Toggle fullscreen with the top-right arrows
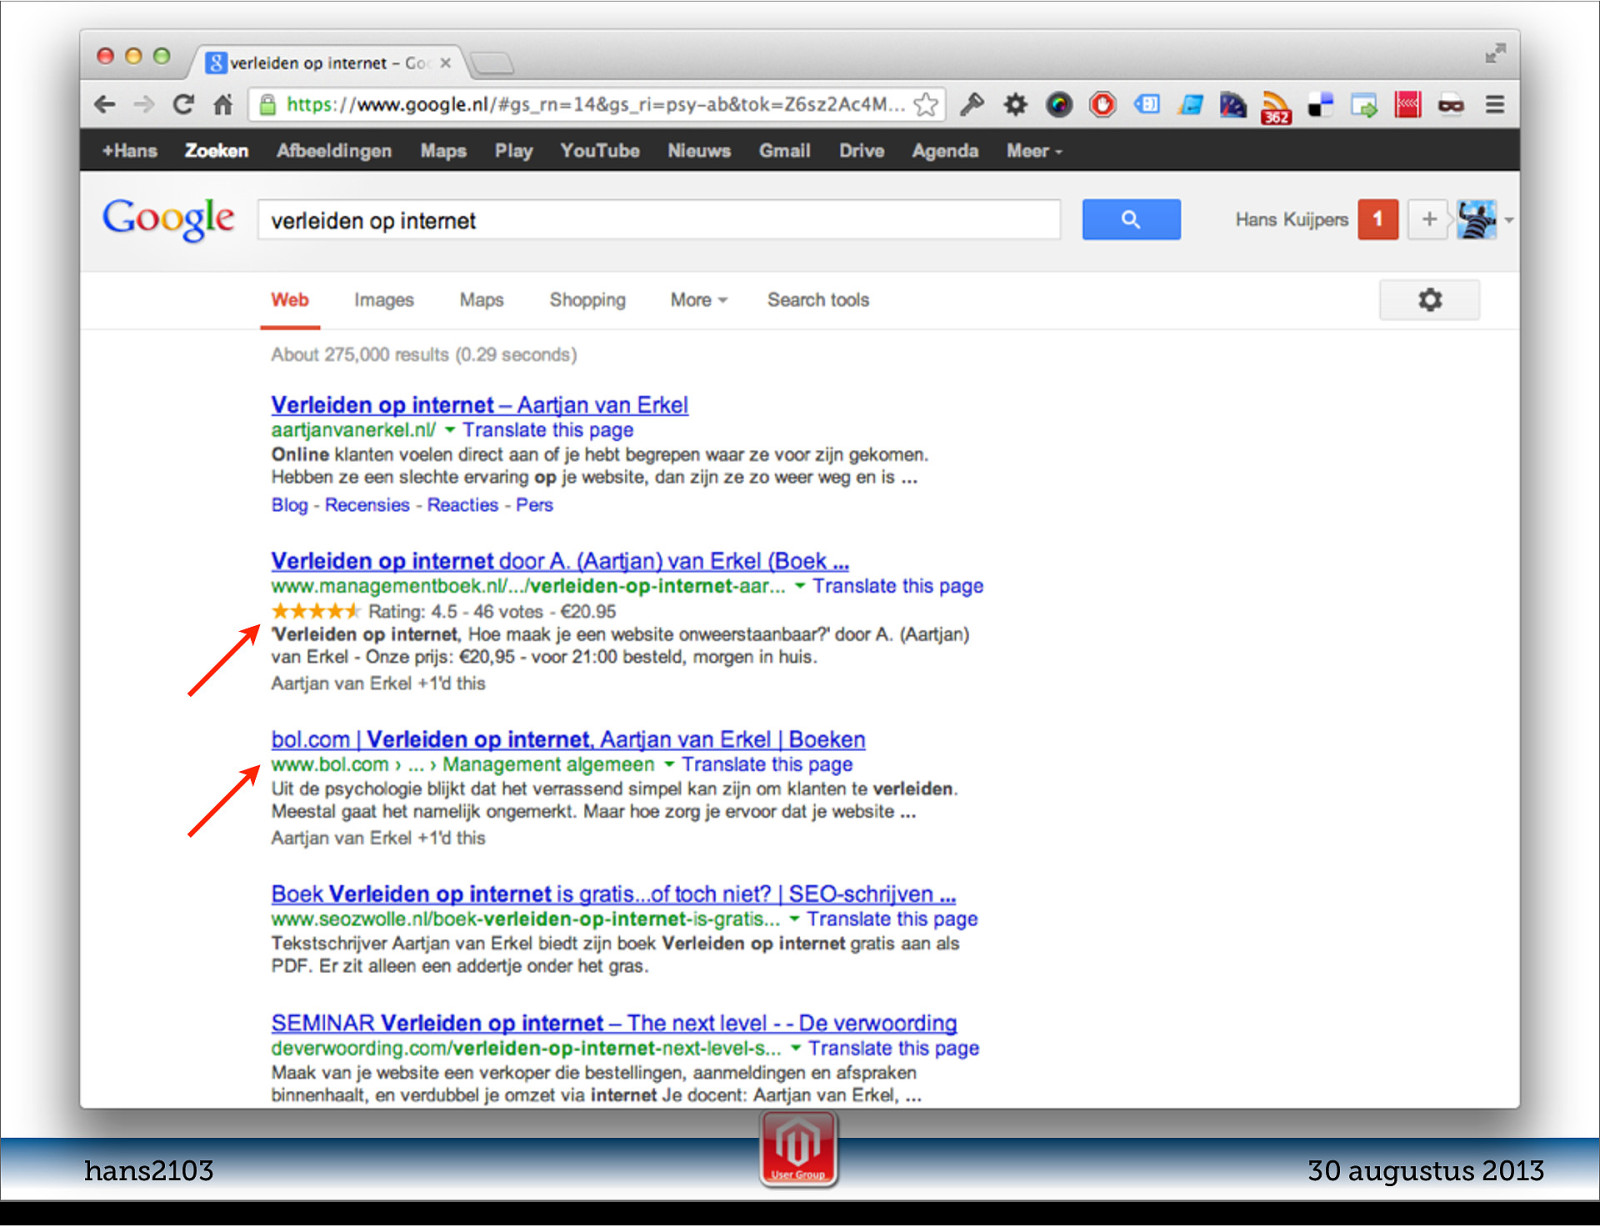The height and width of the screenshot is (1232, 1600). (1495, 54)
